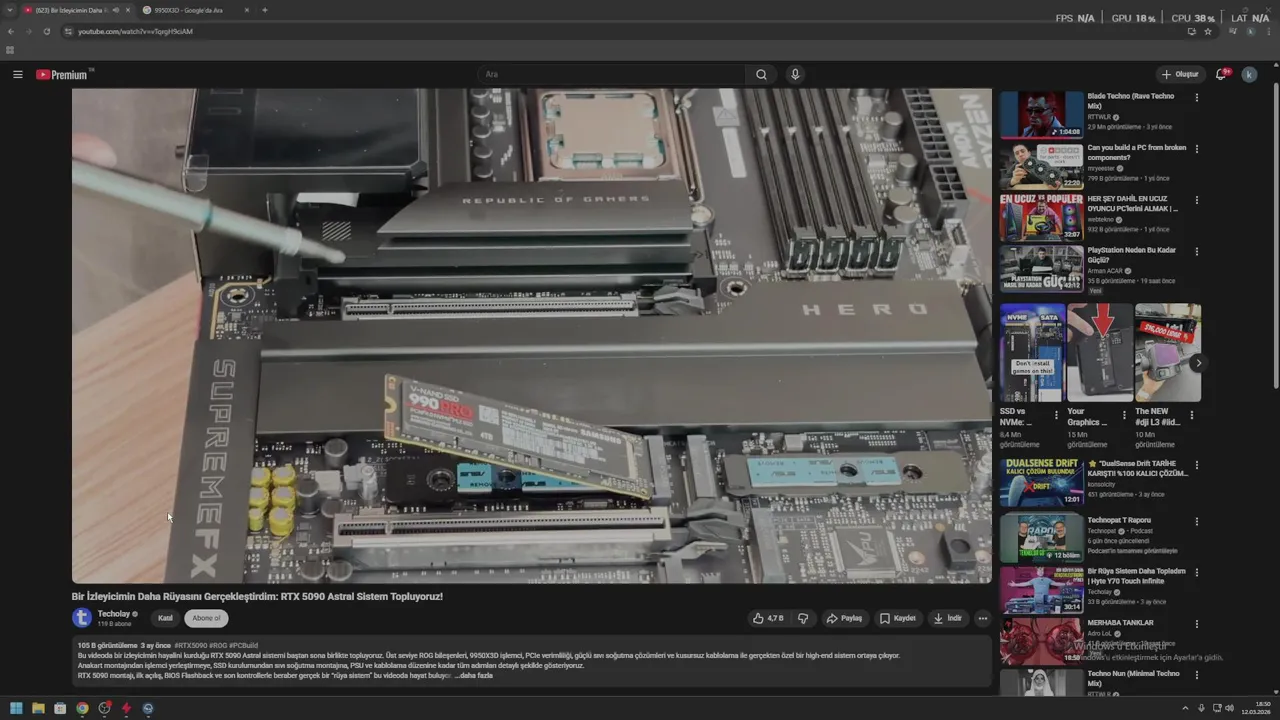Click the browser address bar URL

(135, 31)
